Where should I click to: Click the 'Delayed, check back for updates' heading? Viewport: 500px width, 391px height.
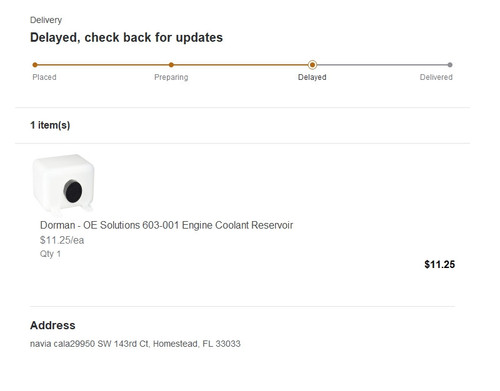click(126, 37)
